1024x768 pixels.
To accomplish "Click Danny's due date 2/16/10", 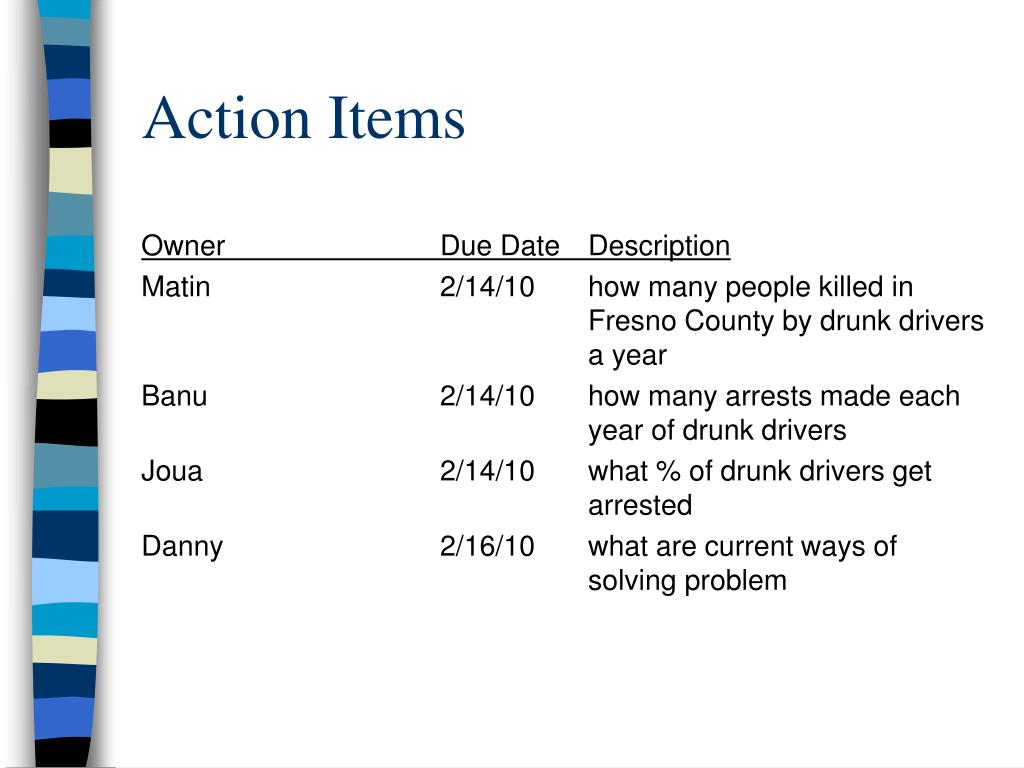I will [487, 546].
